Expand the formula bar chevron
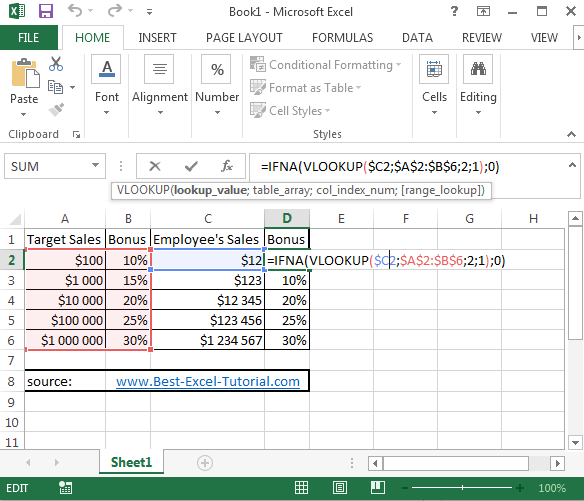 [572, 165]
